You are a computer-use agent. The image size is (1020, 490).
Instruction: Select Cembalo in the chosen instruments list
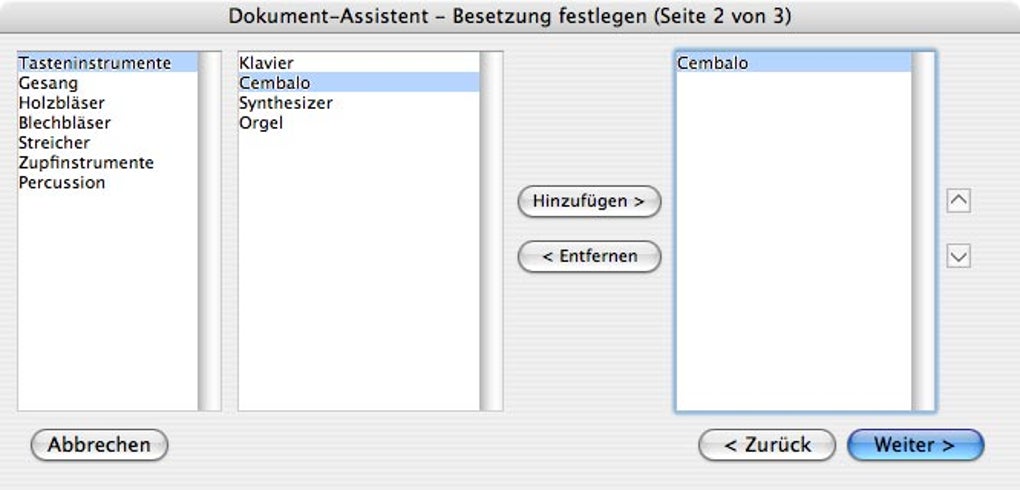pos(712,63)
